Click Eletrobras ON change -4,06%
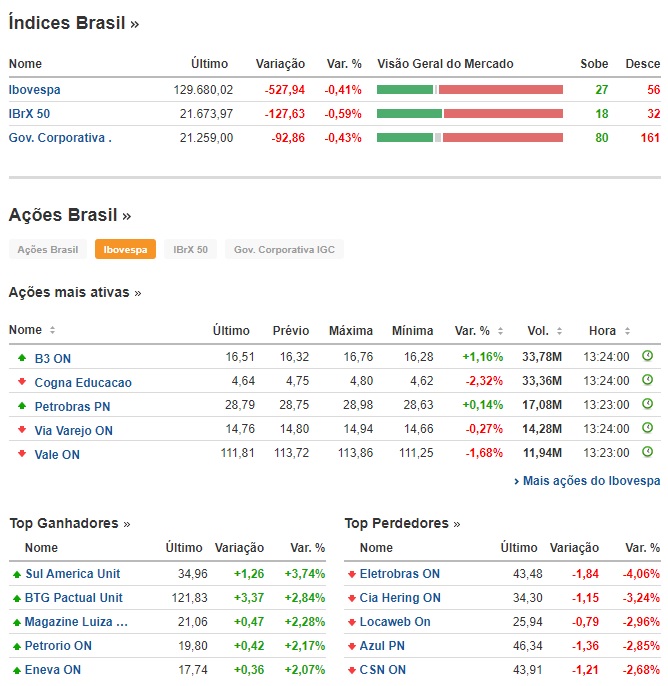The height and width of the screenshot is (686, 668). point(641,574)
